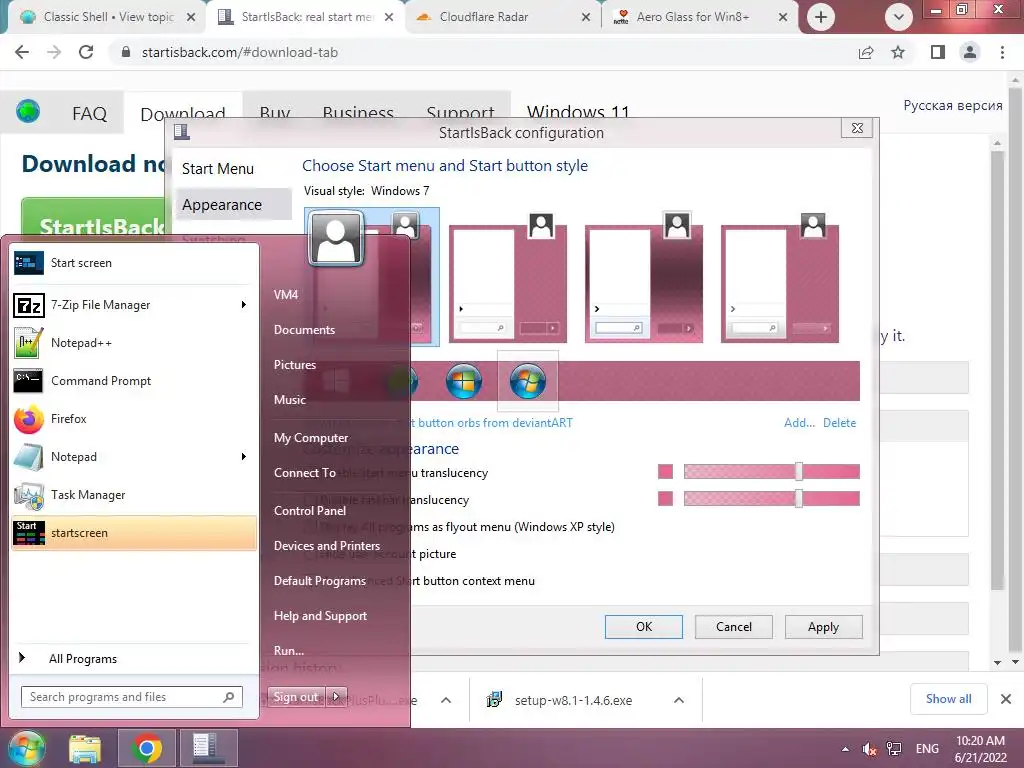1024x768 pixels.
Task: Open Control Panel from Start menu
Action: [310, 511]
